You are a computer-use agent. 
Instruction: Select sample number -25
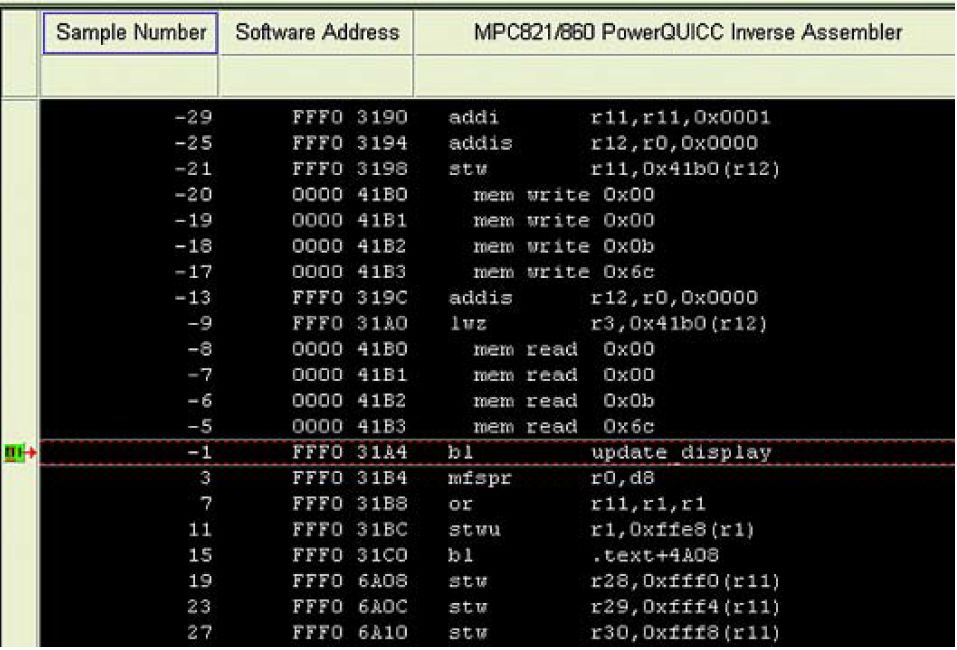pos(193,143)
